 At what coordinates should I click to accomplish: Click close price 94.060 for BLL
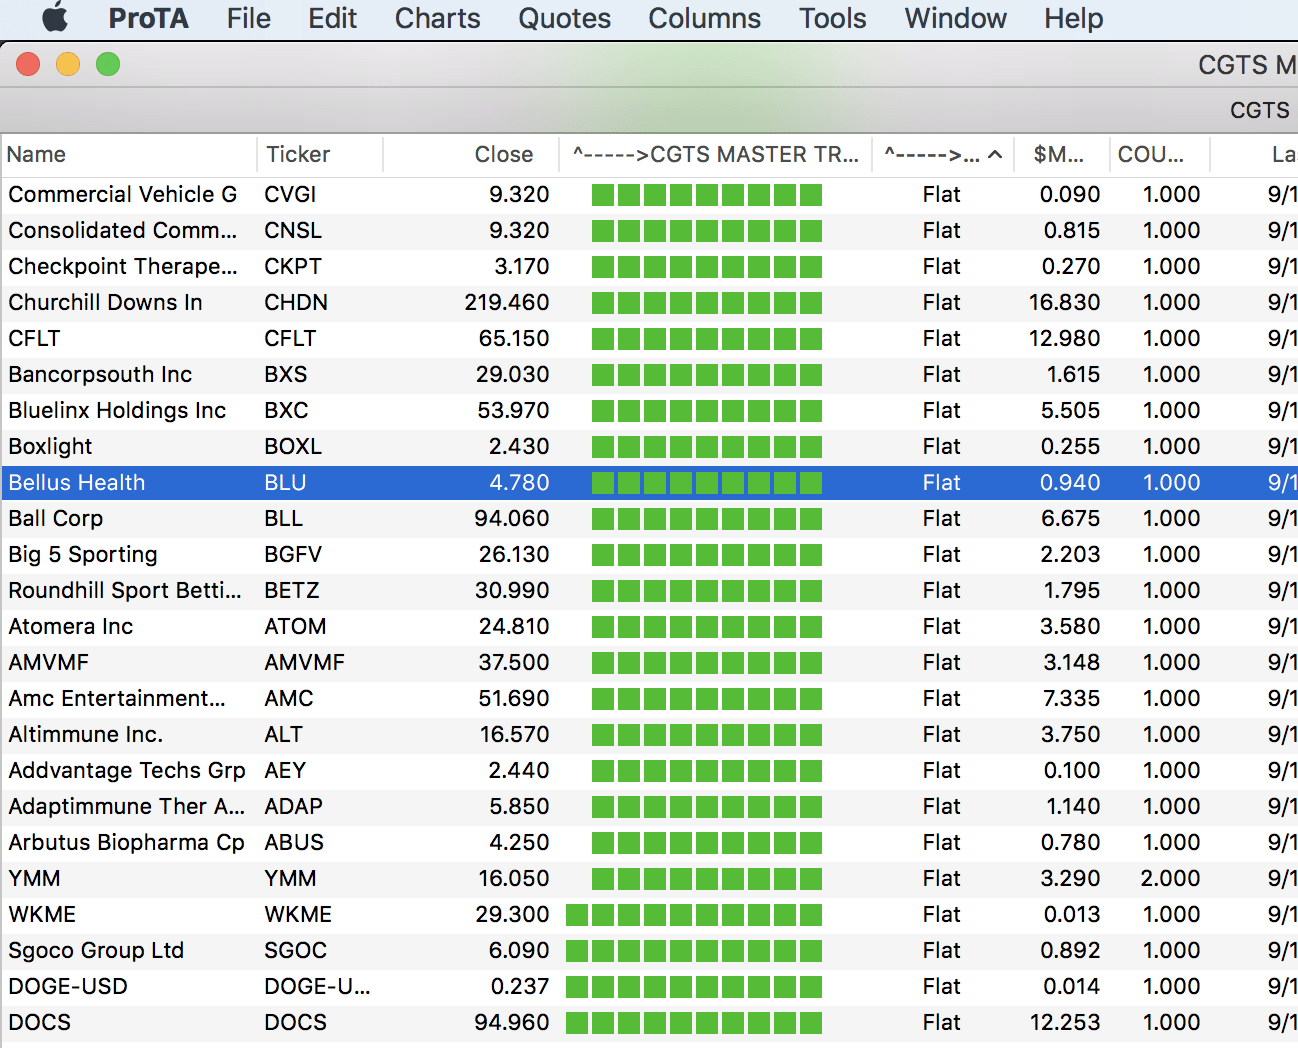(x=512, y=518)
